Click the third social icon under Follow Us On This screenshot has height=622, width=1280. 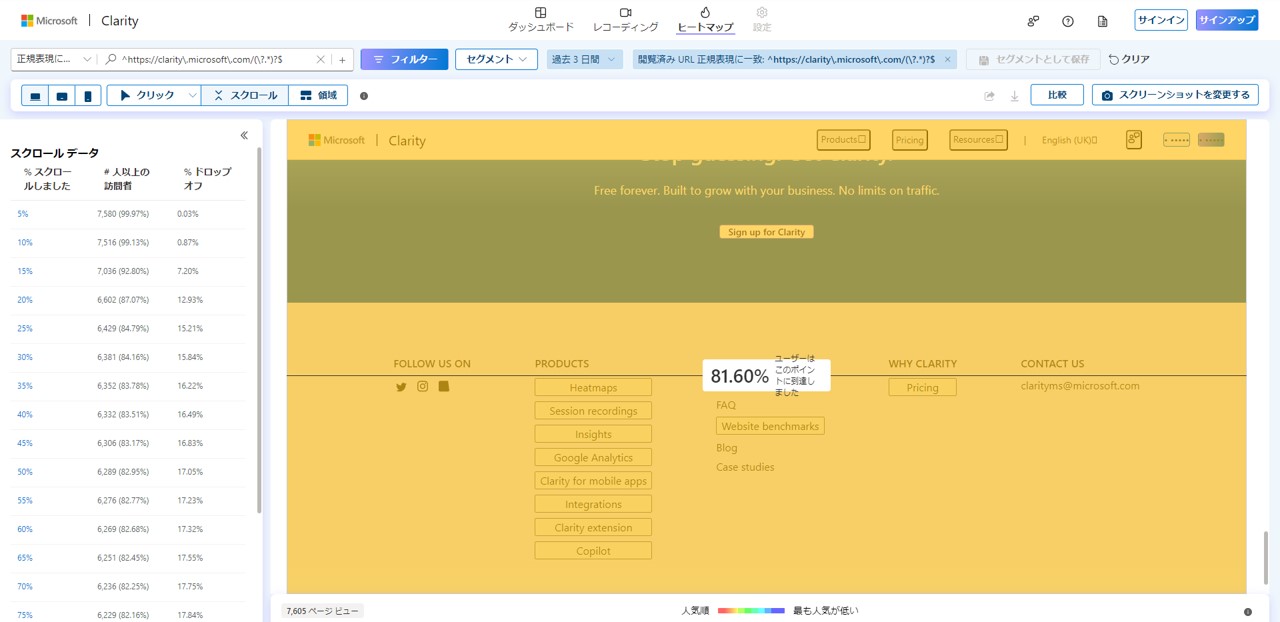[444, 386]
